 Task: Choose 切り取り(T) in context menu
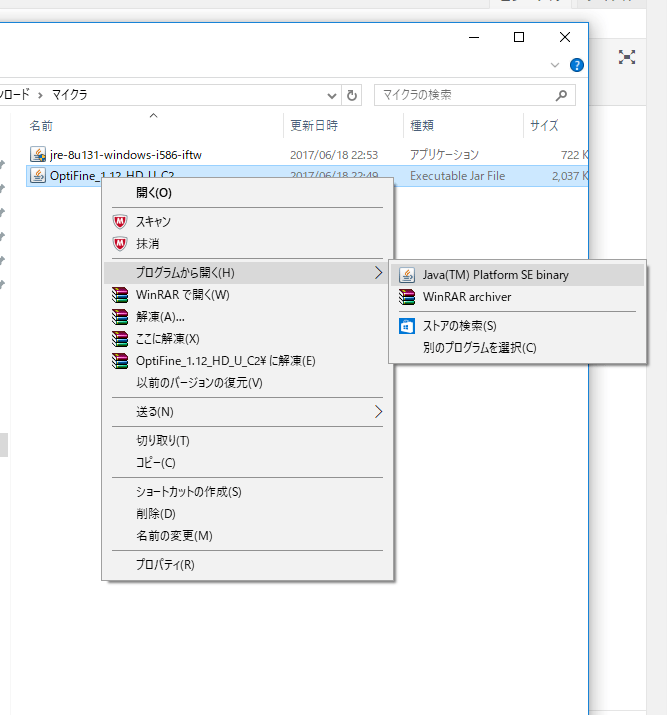point(248,440)
